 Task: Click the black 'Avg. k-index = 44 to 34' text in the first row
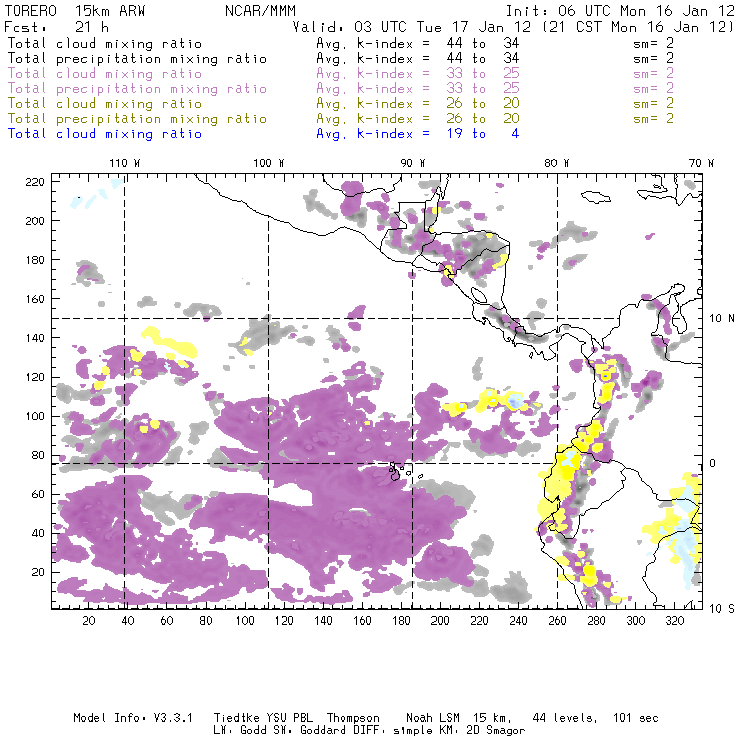pyautogui.click(x=418, y=43)
